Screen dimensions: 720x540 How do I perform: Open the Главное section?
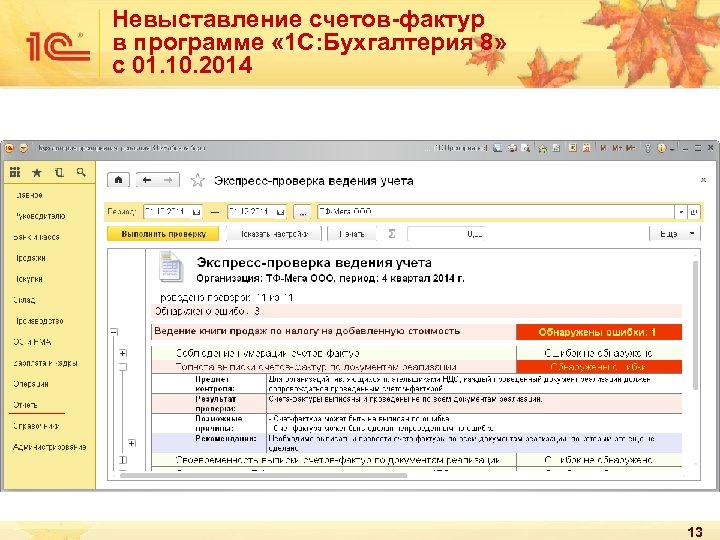point(29,195)
